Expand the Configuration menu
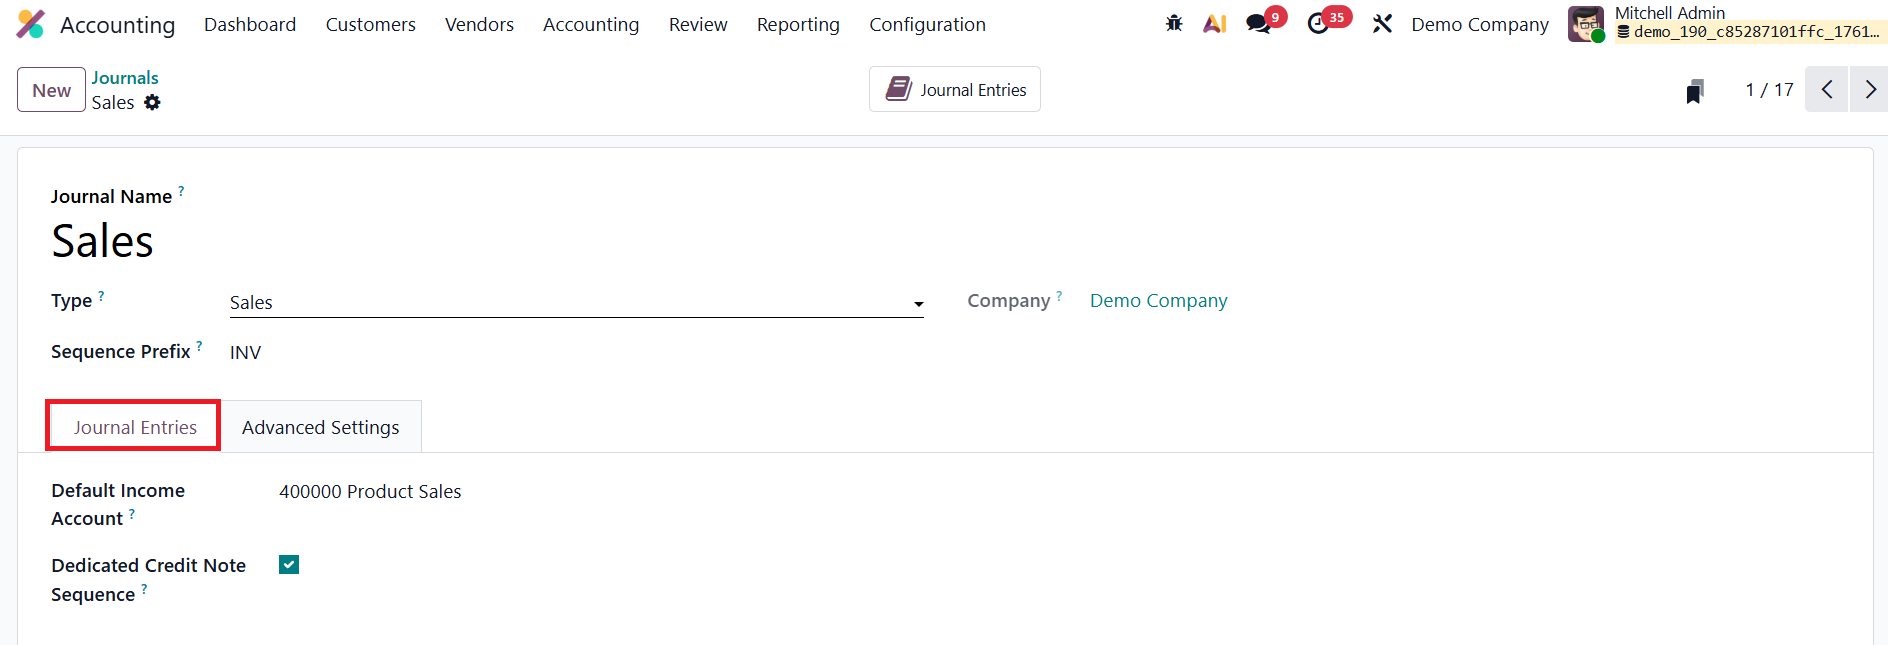 coord(927,24)
